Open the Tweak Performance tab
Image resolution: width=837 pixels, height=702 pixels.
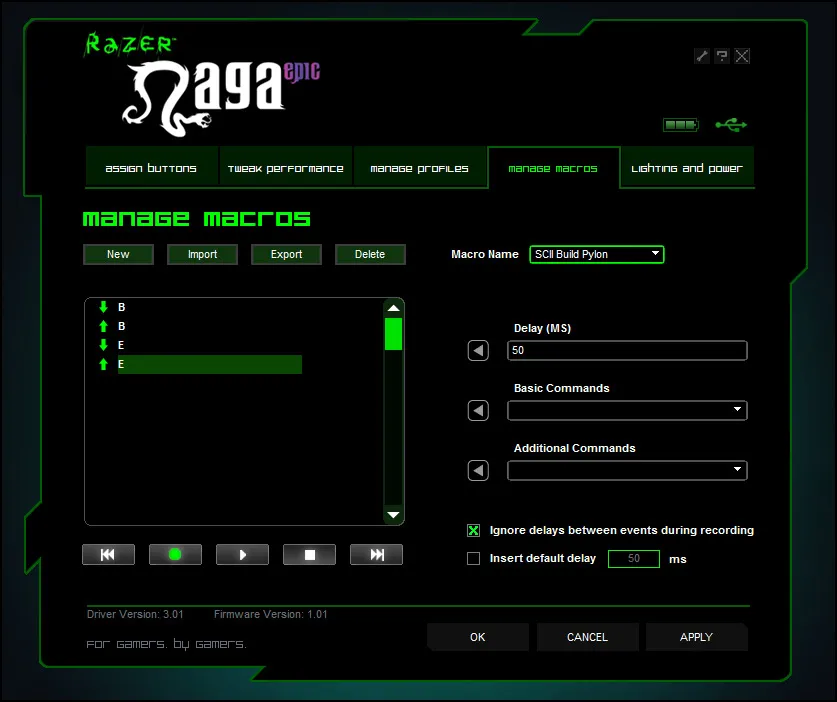pos(286,168)
